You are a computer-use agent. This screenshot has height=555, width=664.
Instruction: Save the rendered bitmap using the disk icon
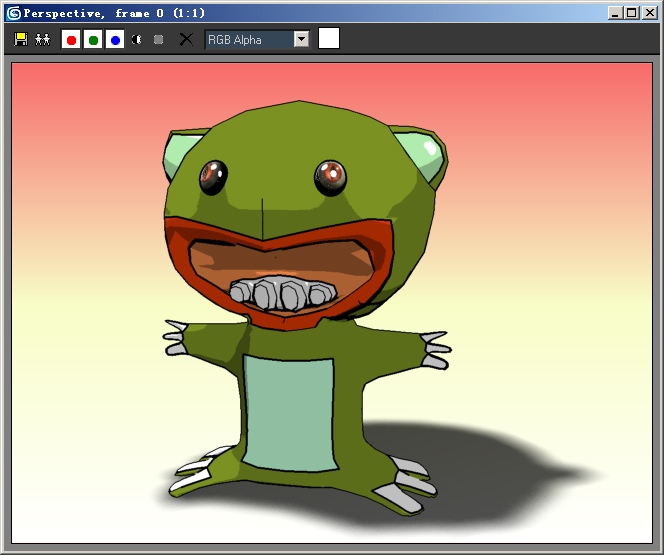21,39
